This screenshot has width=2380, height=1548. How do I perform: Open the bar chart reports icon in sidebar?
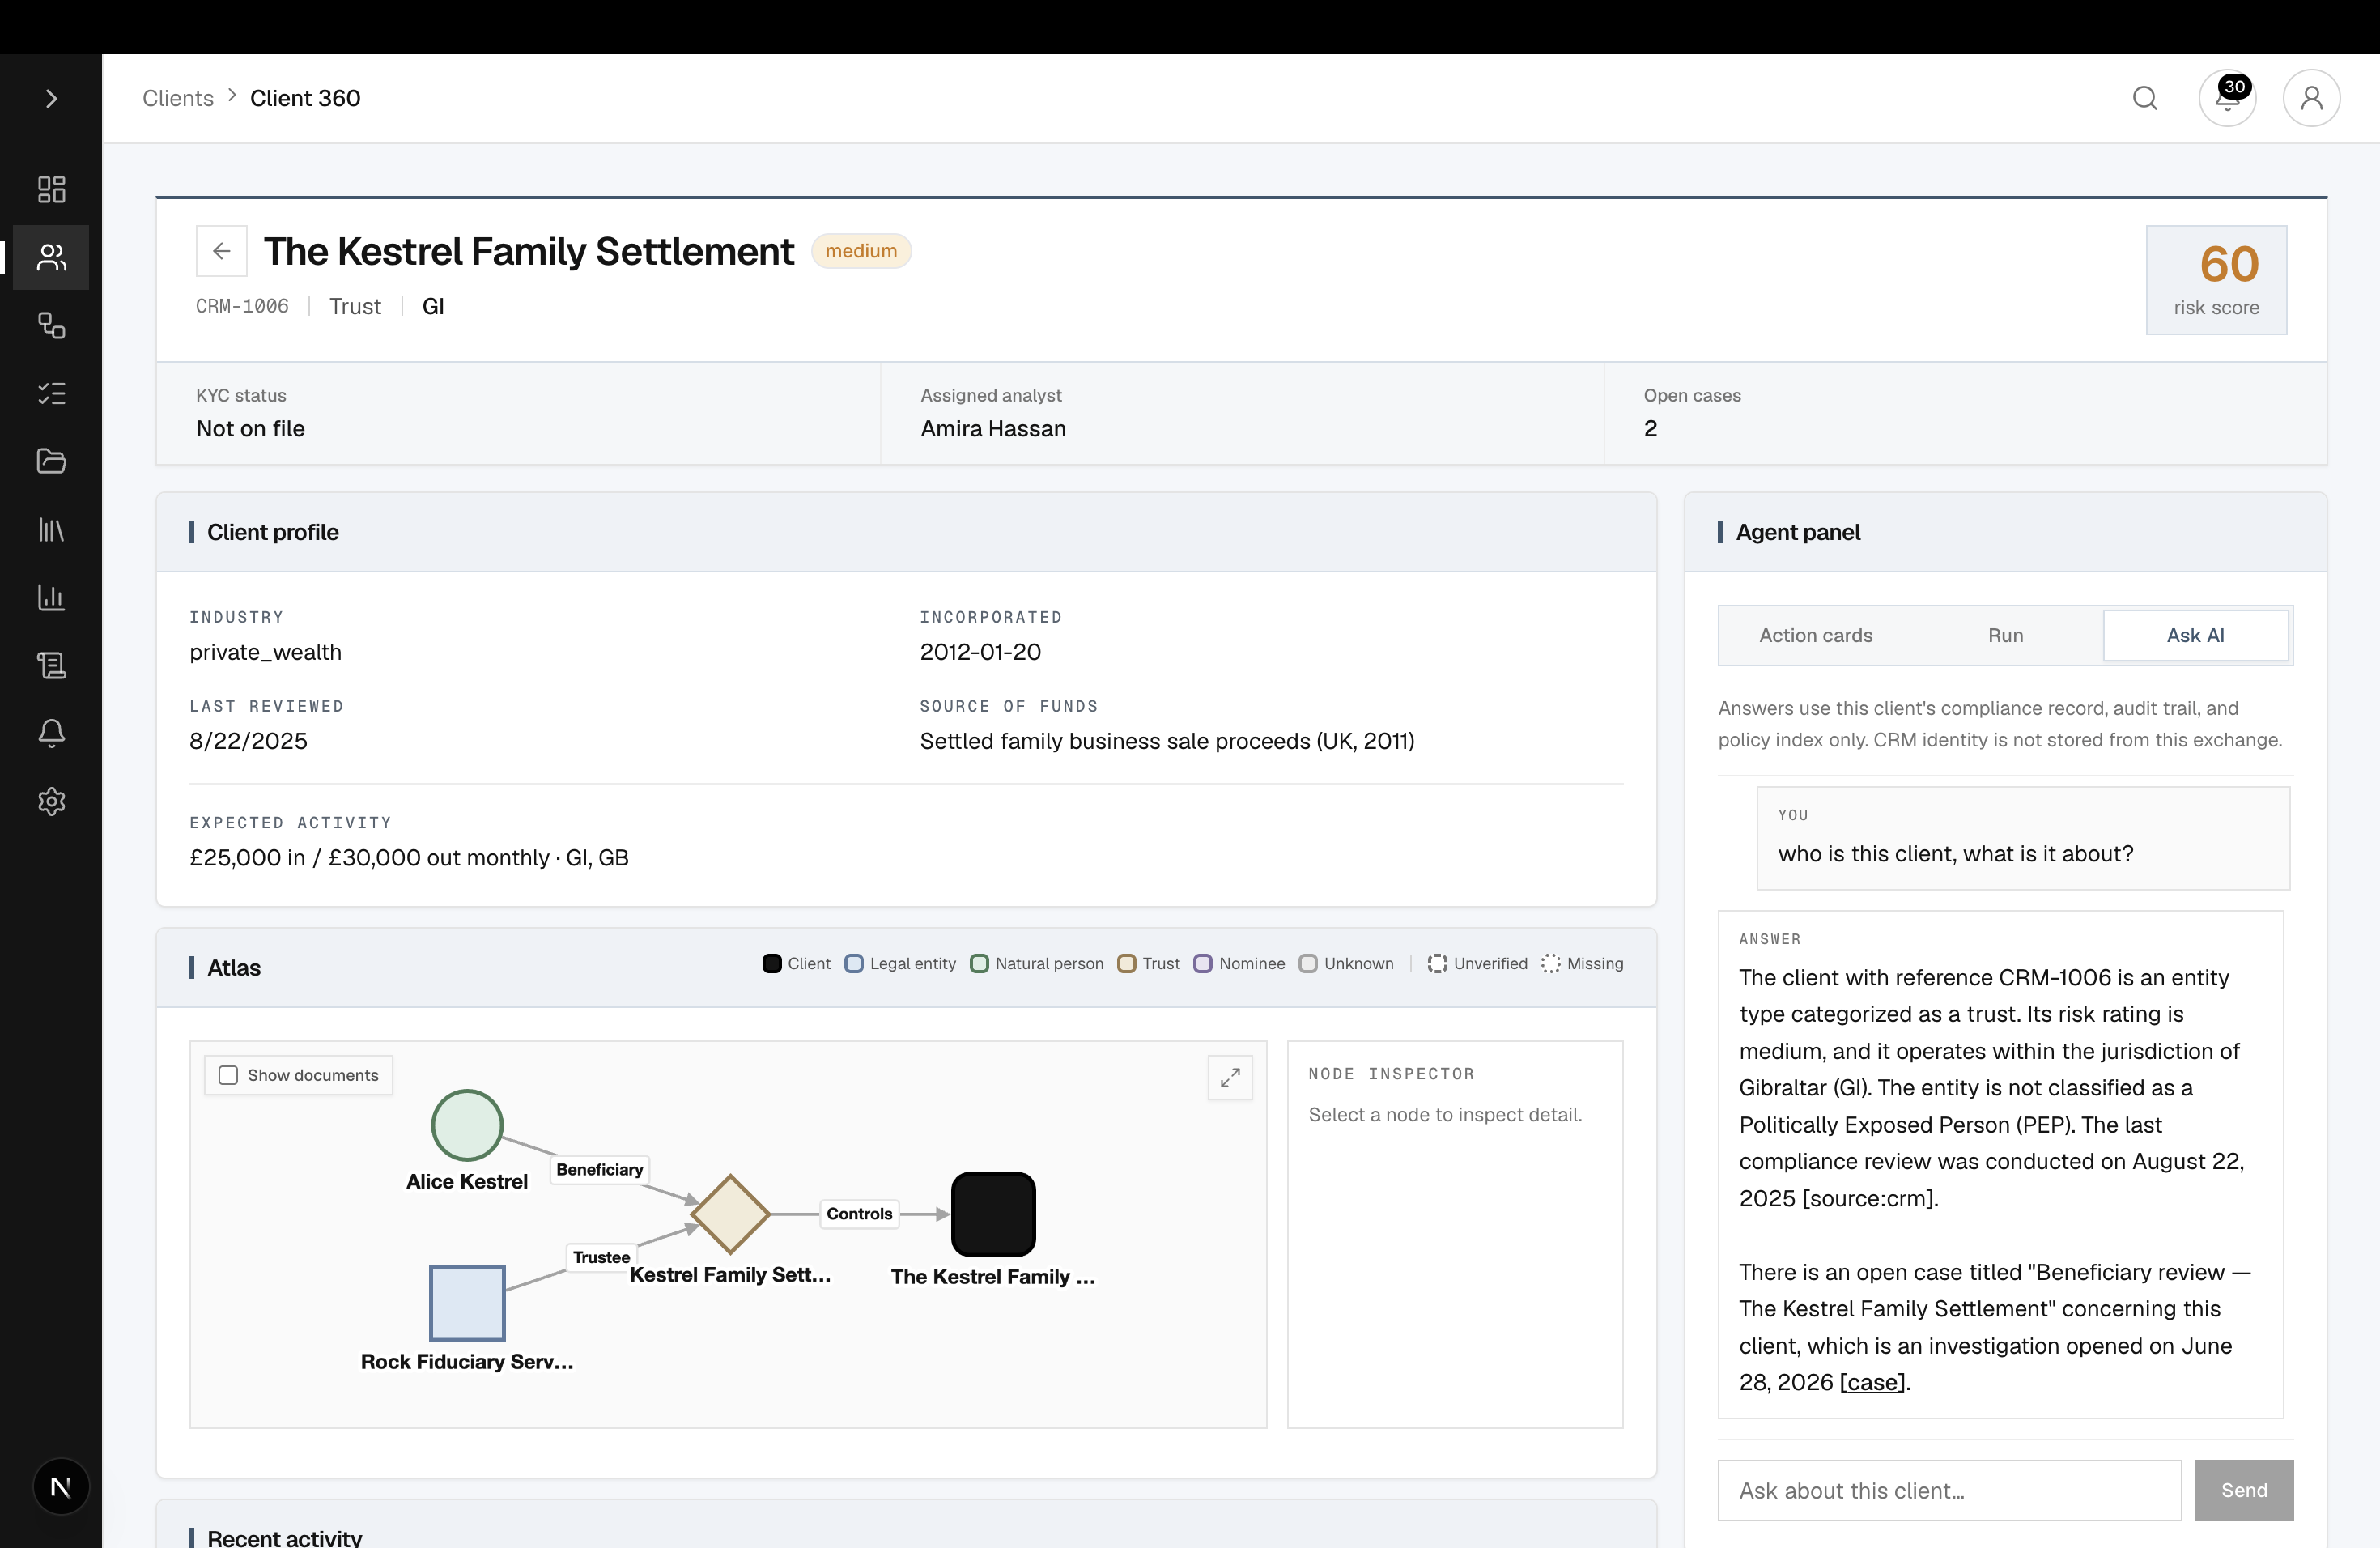coord(51,597)
